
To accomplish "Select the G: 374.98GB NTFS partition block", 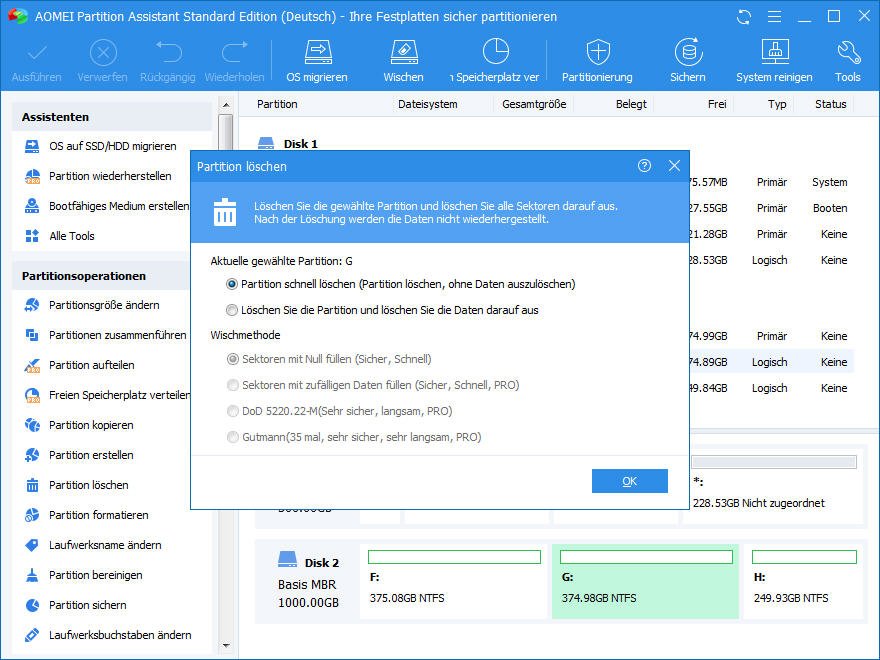I will click(x=645, y=581).
